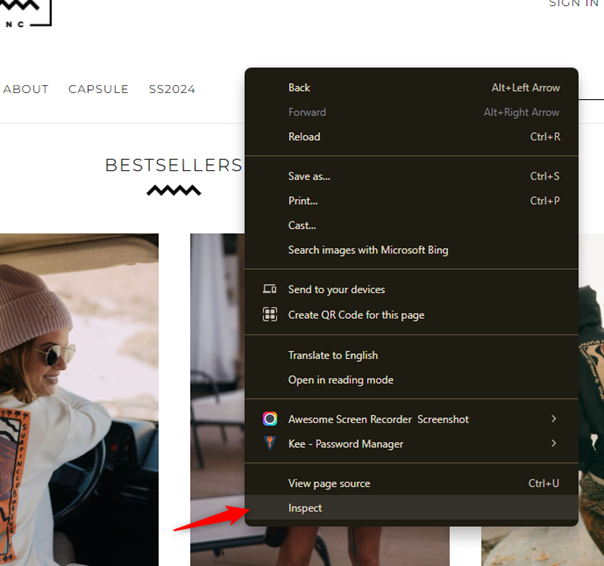604x566 pixels.
Task: Click Cast... in context menu
Action: click(302, 226)
